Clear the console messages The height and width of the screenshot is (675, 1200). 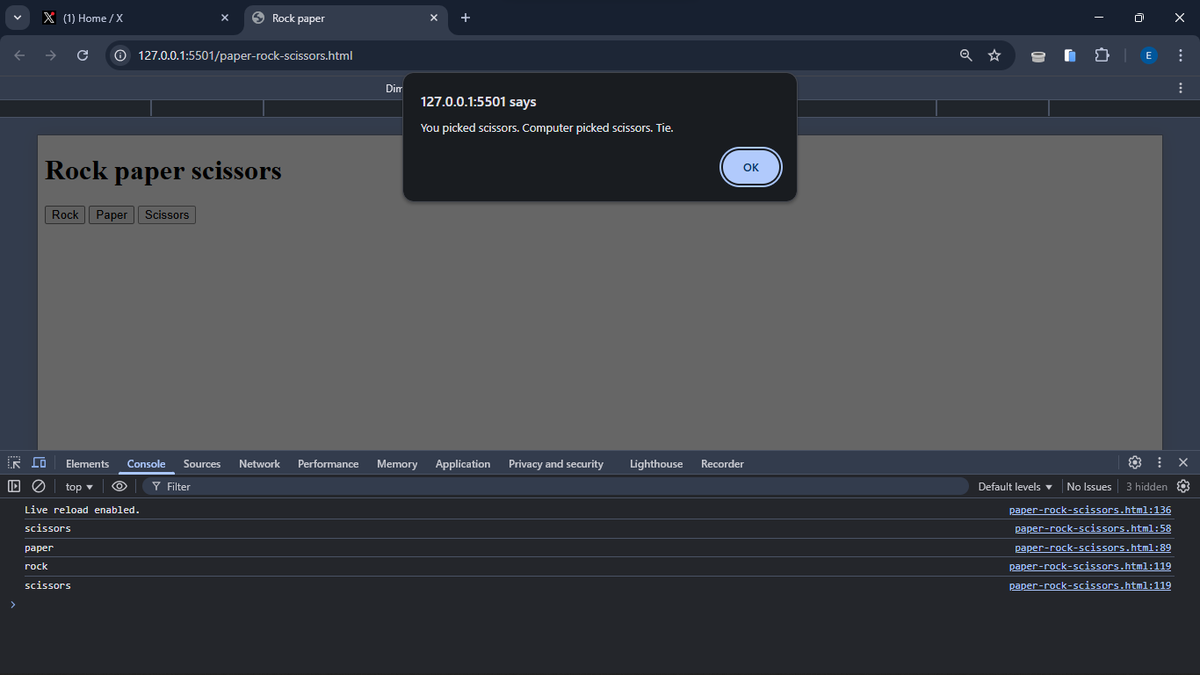pyautogui.click(x=38, y=486)
